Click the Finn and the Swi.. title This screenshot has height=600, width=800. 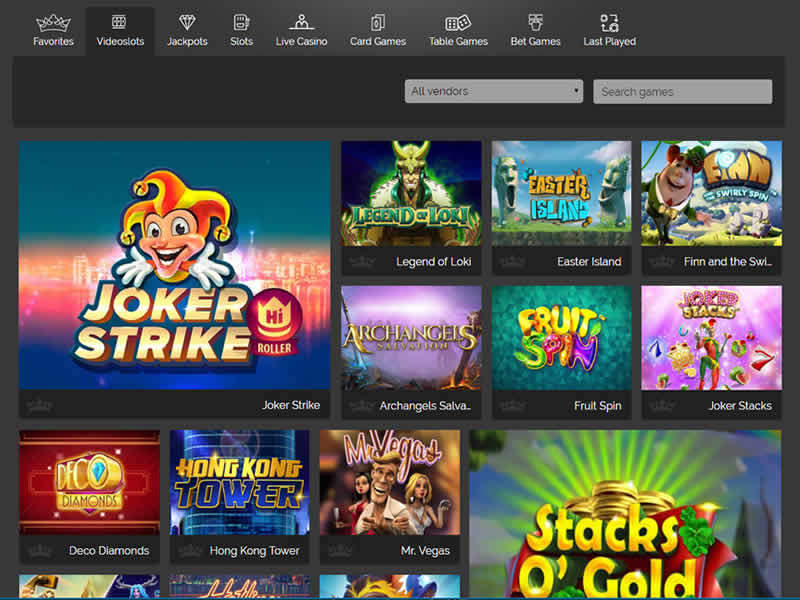tap(728, 262)
